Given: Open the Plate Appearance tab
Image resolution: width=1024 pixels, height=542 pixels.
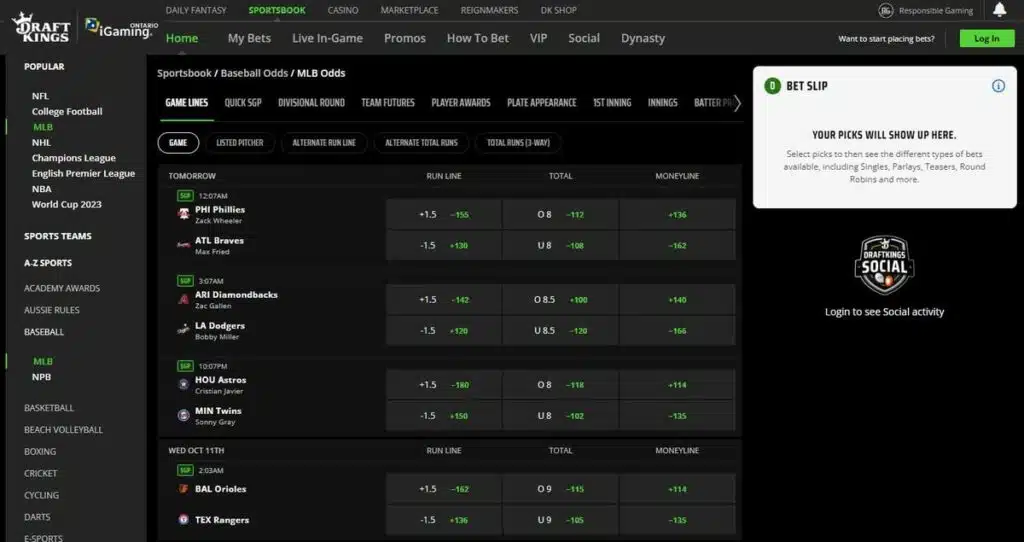Looking at the screenshot, I should click(x=541, y=103).
